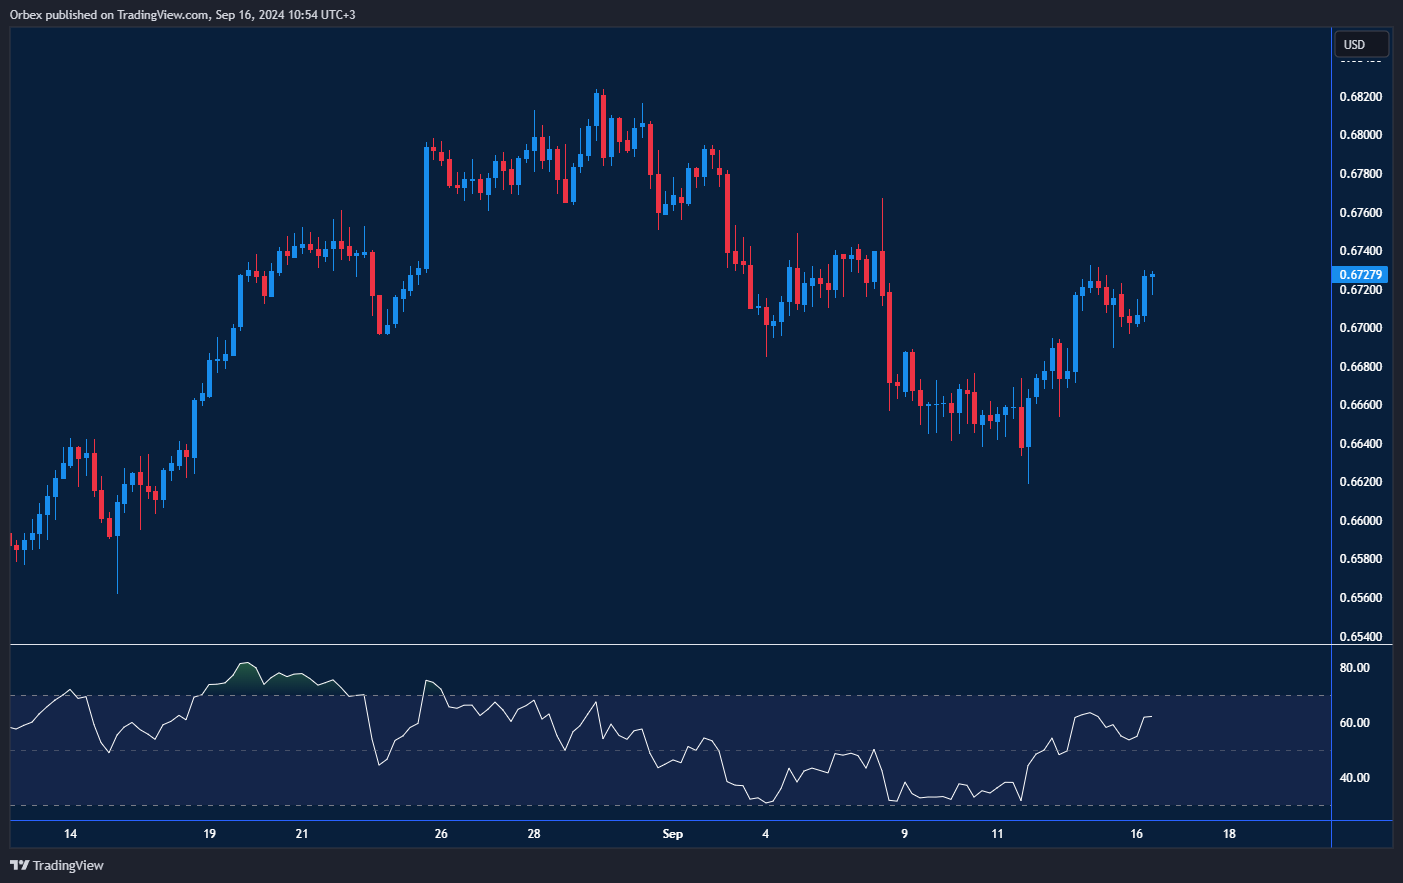Open the USD currency selector

[1361, 44]
